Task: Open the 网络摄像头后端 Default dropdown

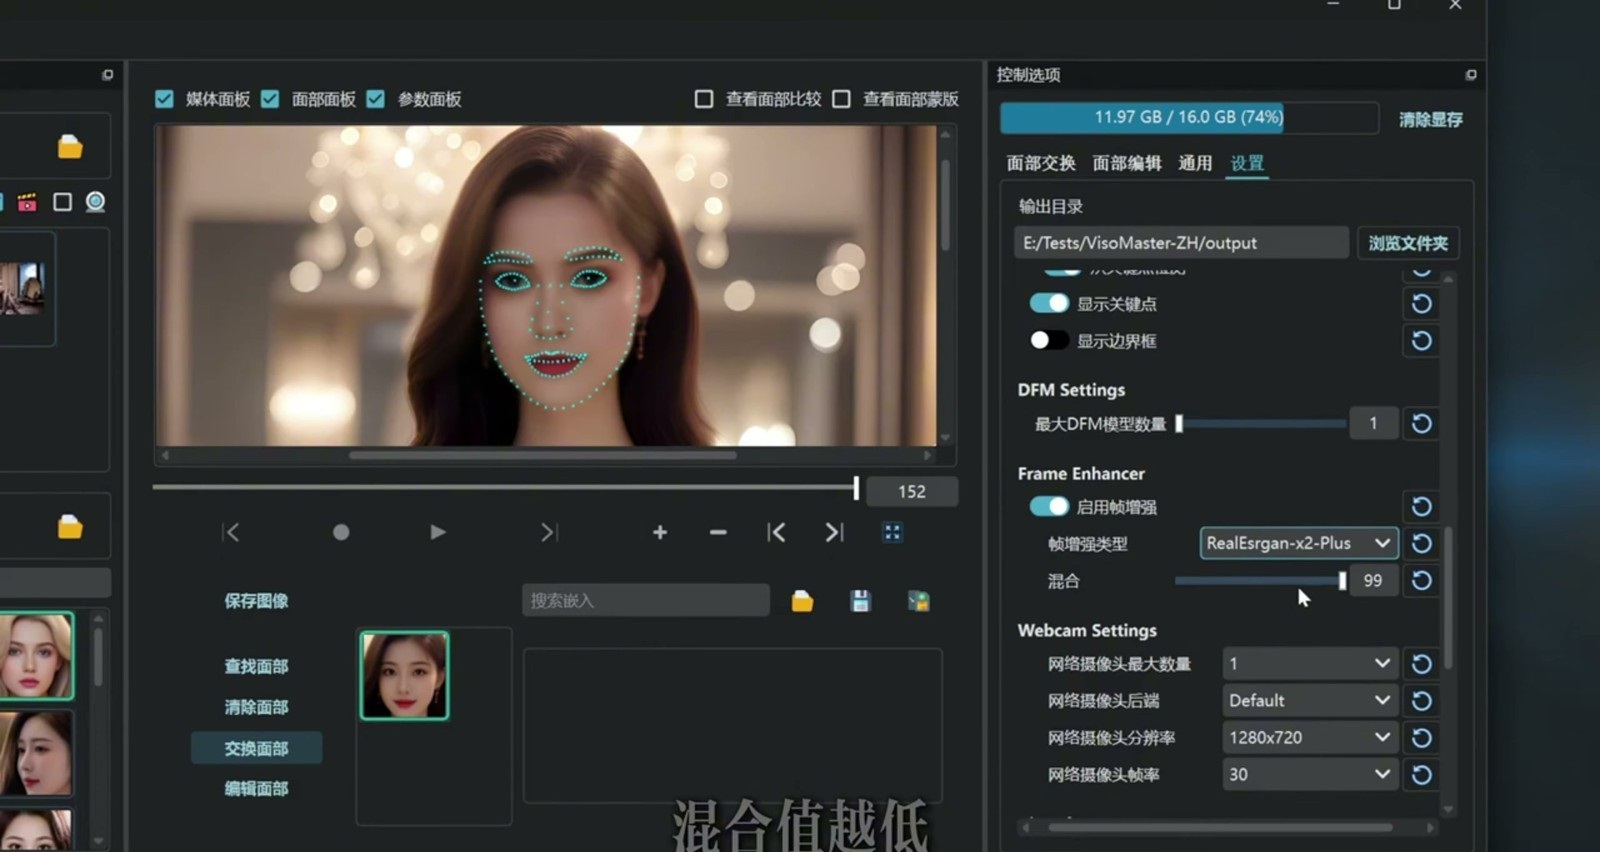Action: (1309, 701)
